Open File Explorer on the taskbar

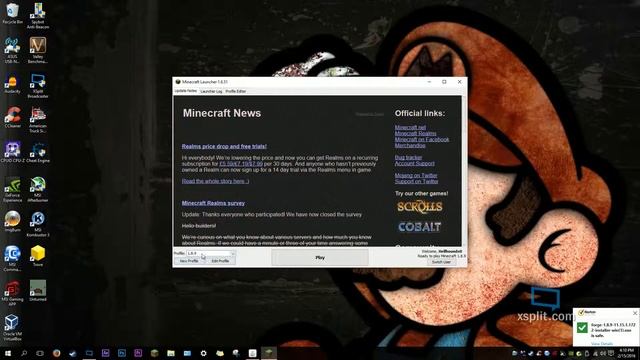(x=171, y=353)
